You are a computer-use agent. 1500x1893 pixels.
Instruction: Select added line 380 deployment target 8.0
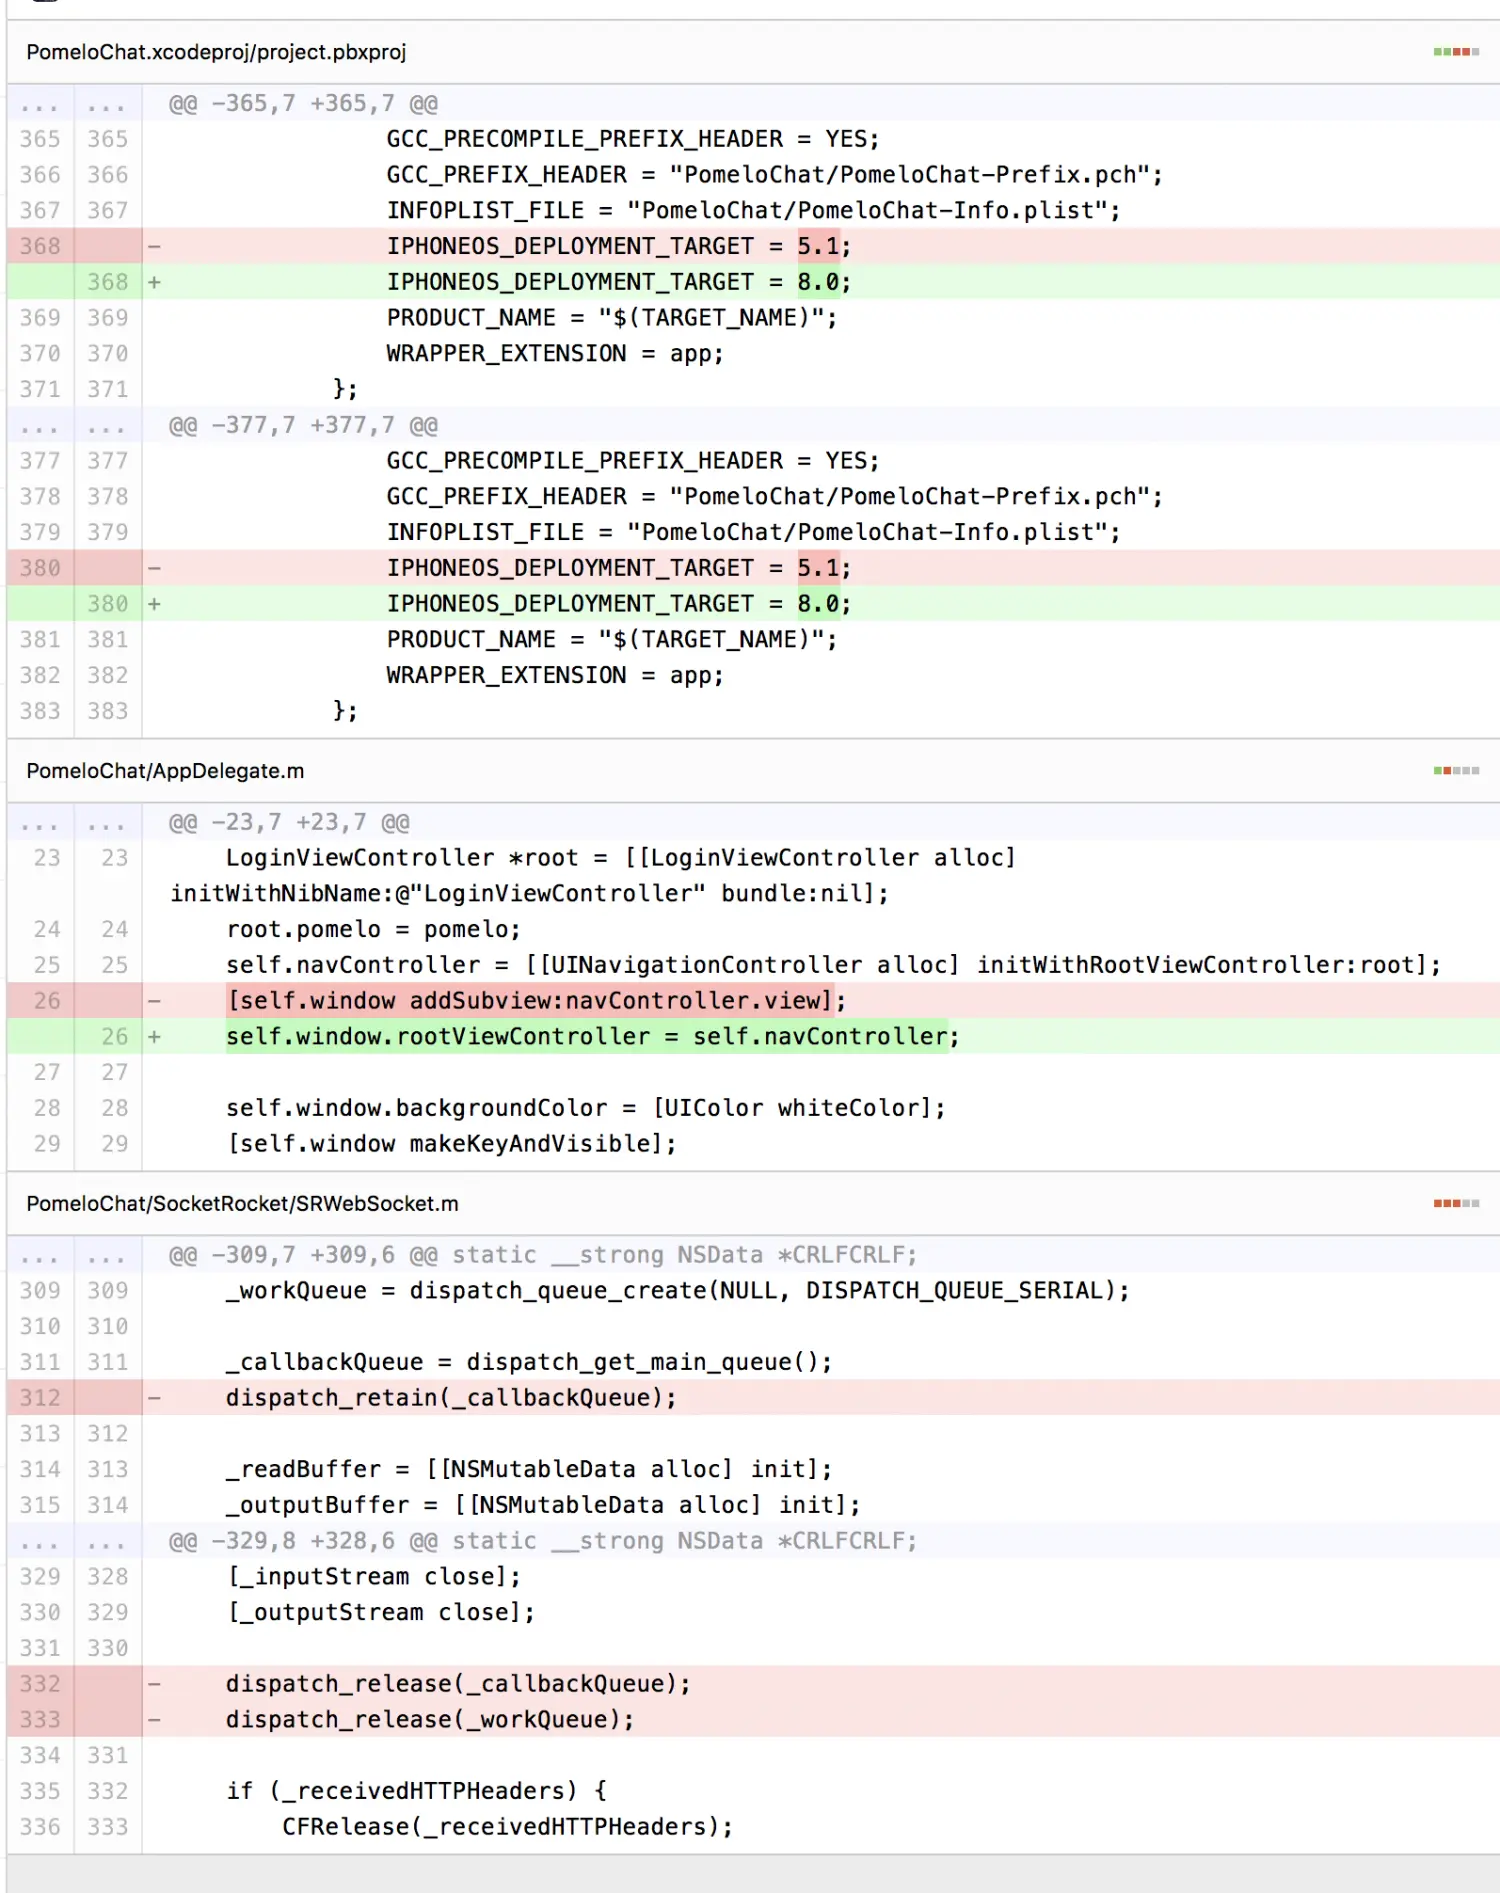pyautogui.click(x=753, y=604)
